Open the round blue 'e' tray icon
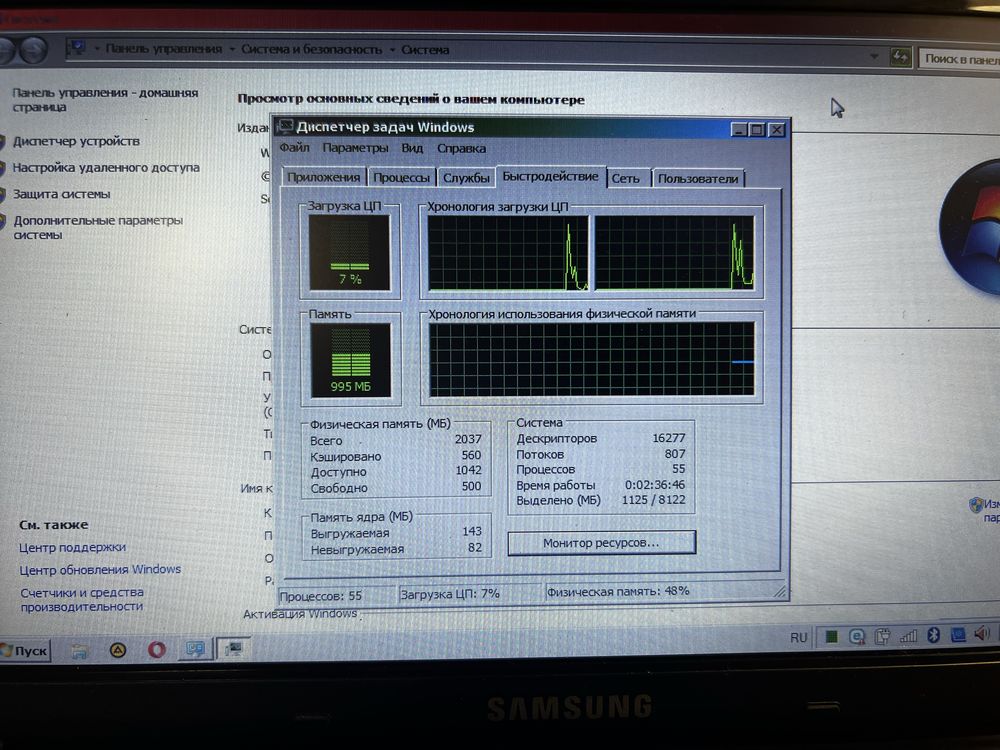The image size is (1000, 750). (x=857, y=636)
